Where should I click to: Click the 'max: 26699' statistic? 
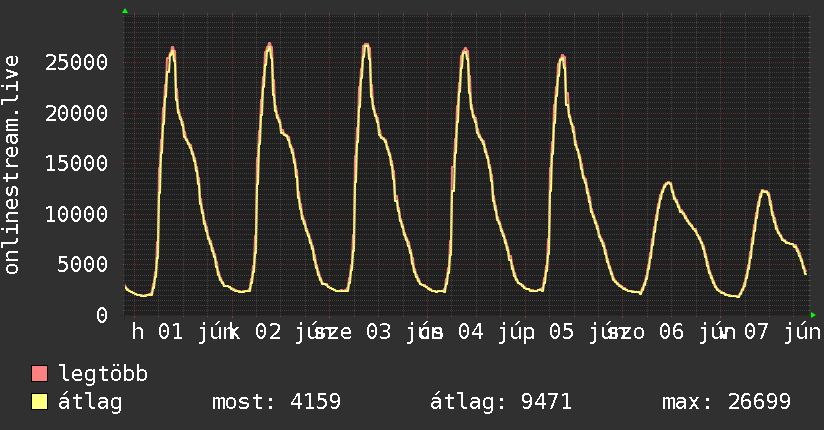pos(726,402)
